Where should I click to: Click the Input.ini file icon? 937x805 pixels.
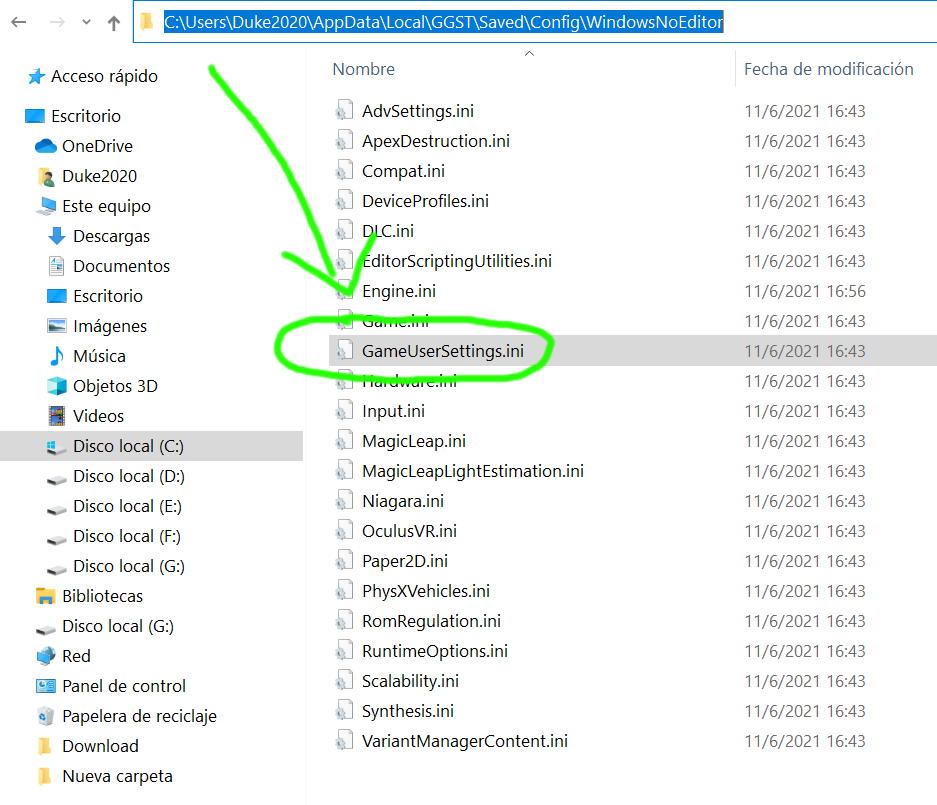coord(345,411)
